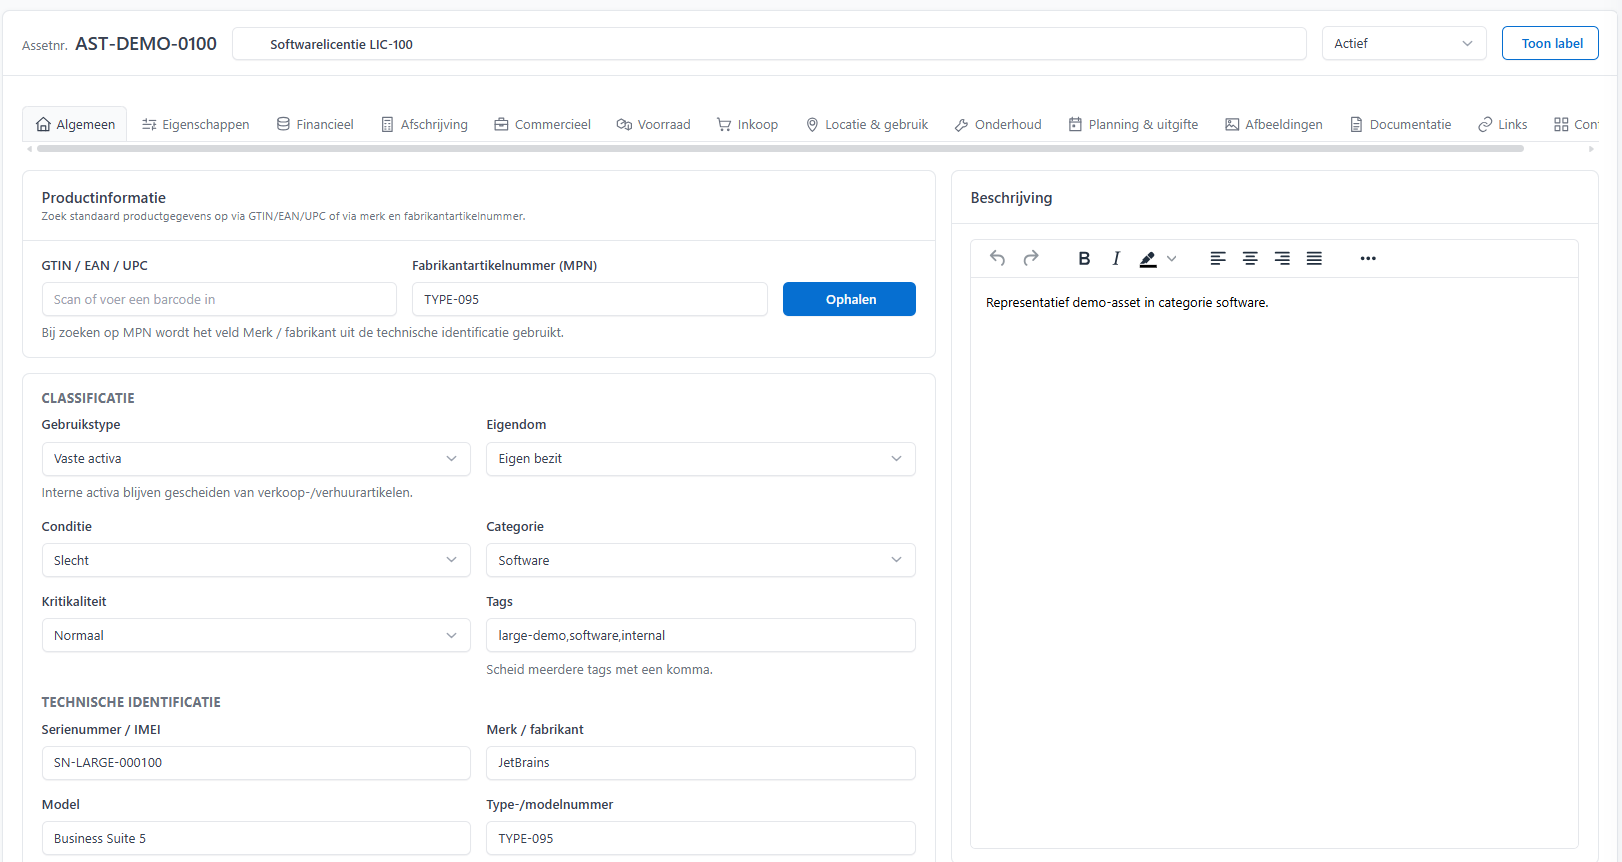Image resolution: width=1622 pixels, height=862 pixels.
Task: Focus the Type-/modelnummer field
Action: click(x=701, y=838)
